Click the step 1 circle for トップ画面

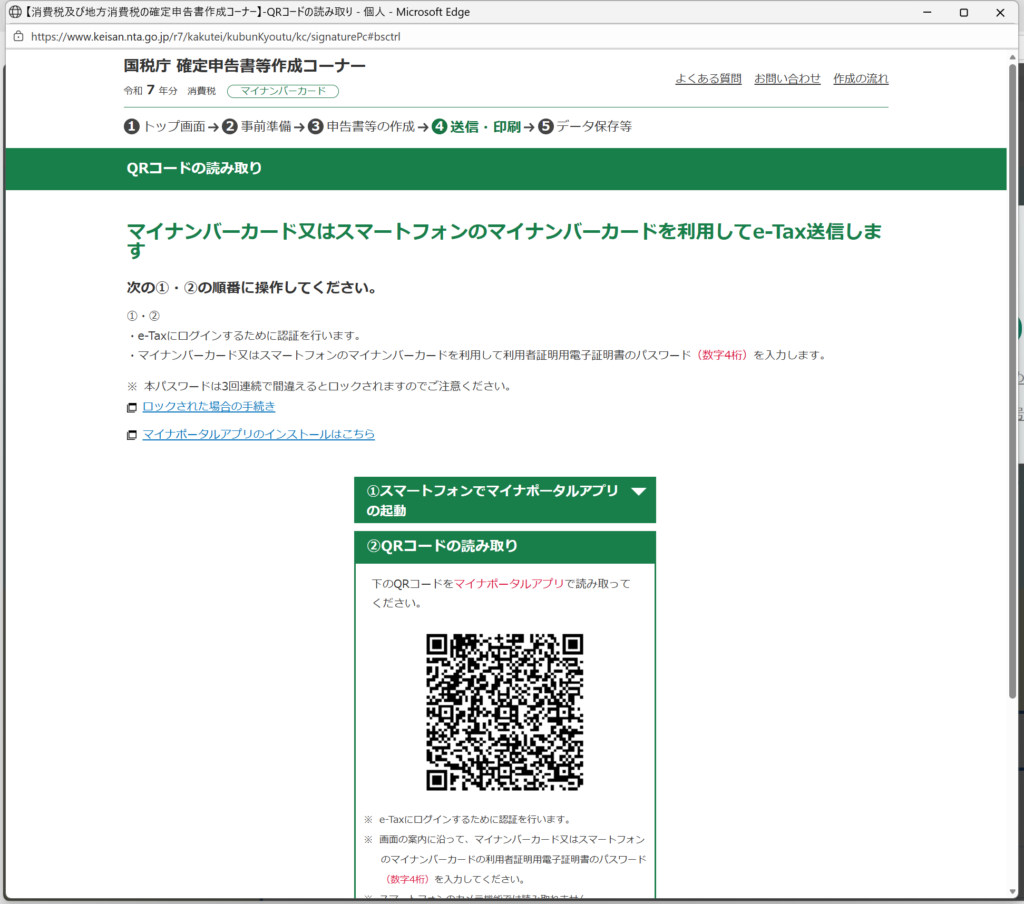(131, 127)
